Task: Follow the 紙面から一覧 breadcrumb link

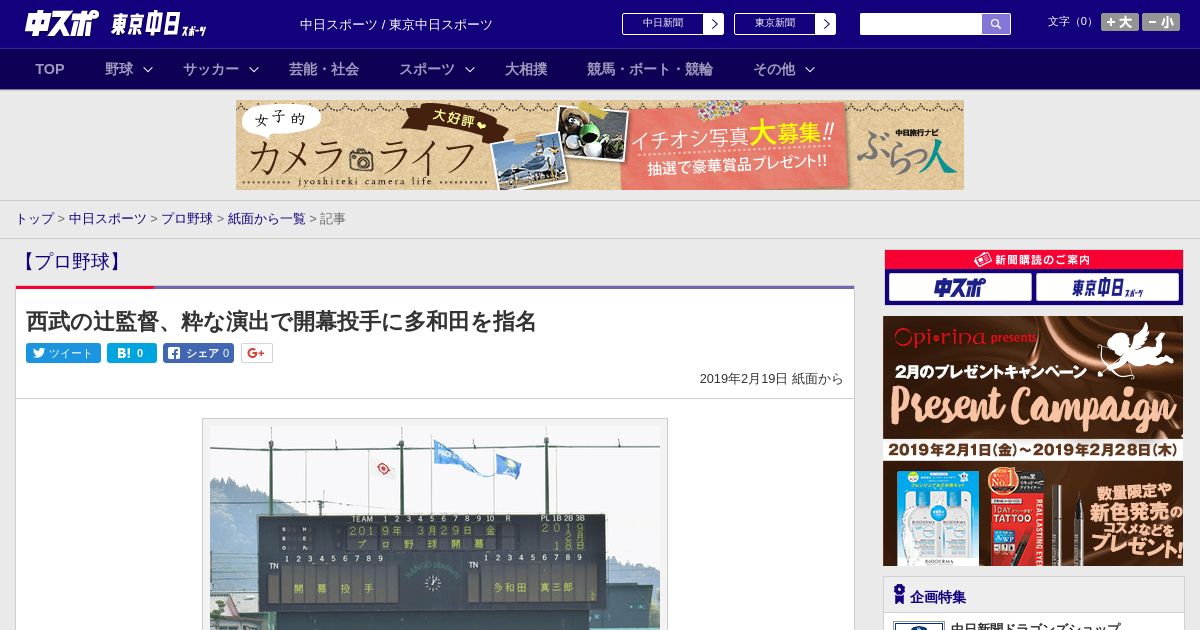Action: pyautogui.click(x=267, y=218)
